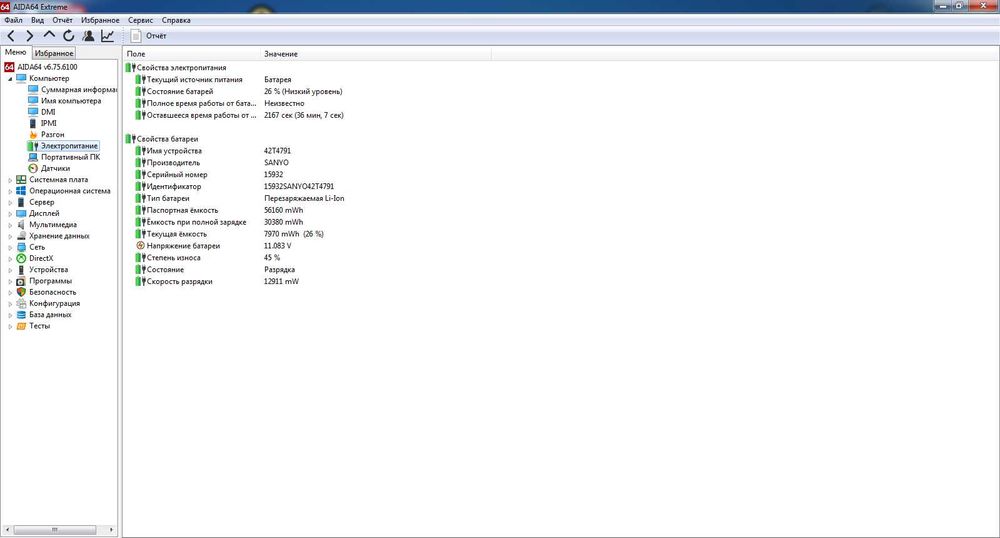Click the База данных icon in the tree
The image size is (1000, 538).
pos(21,315)
